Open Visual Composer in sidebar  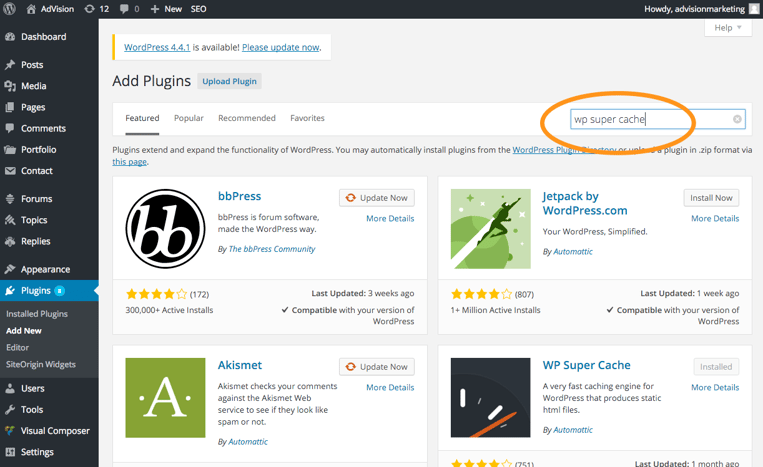54,431
